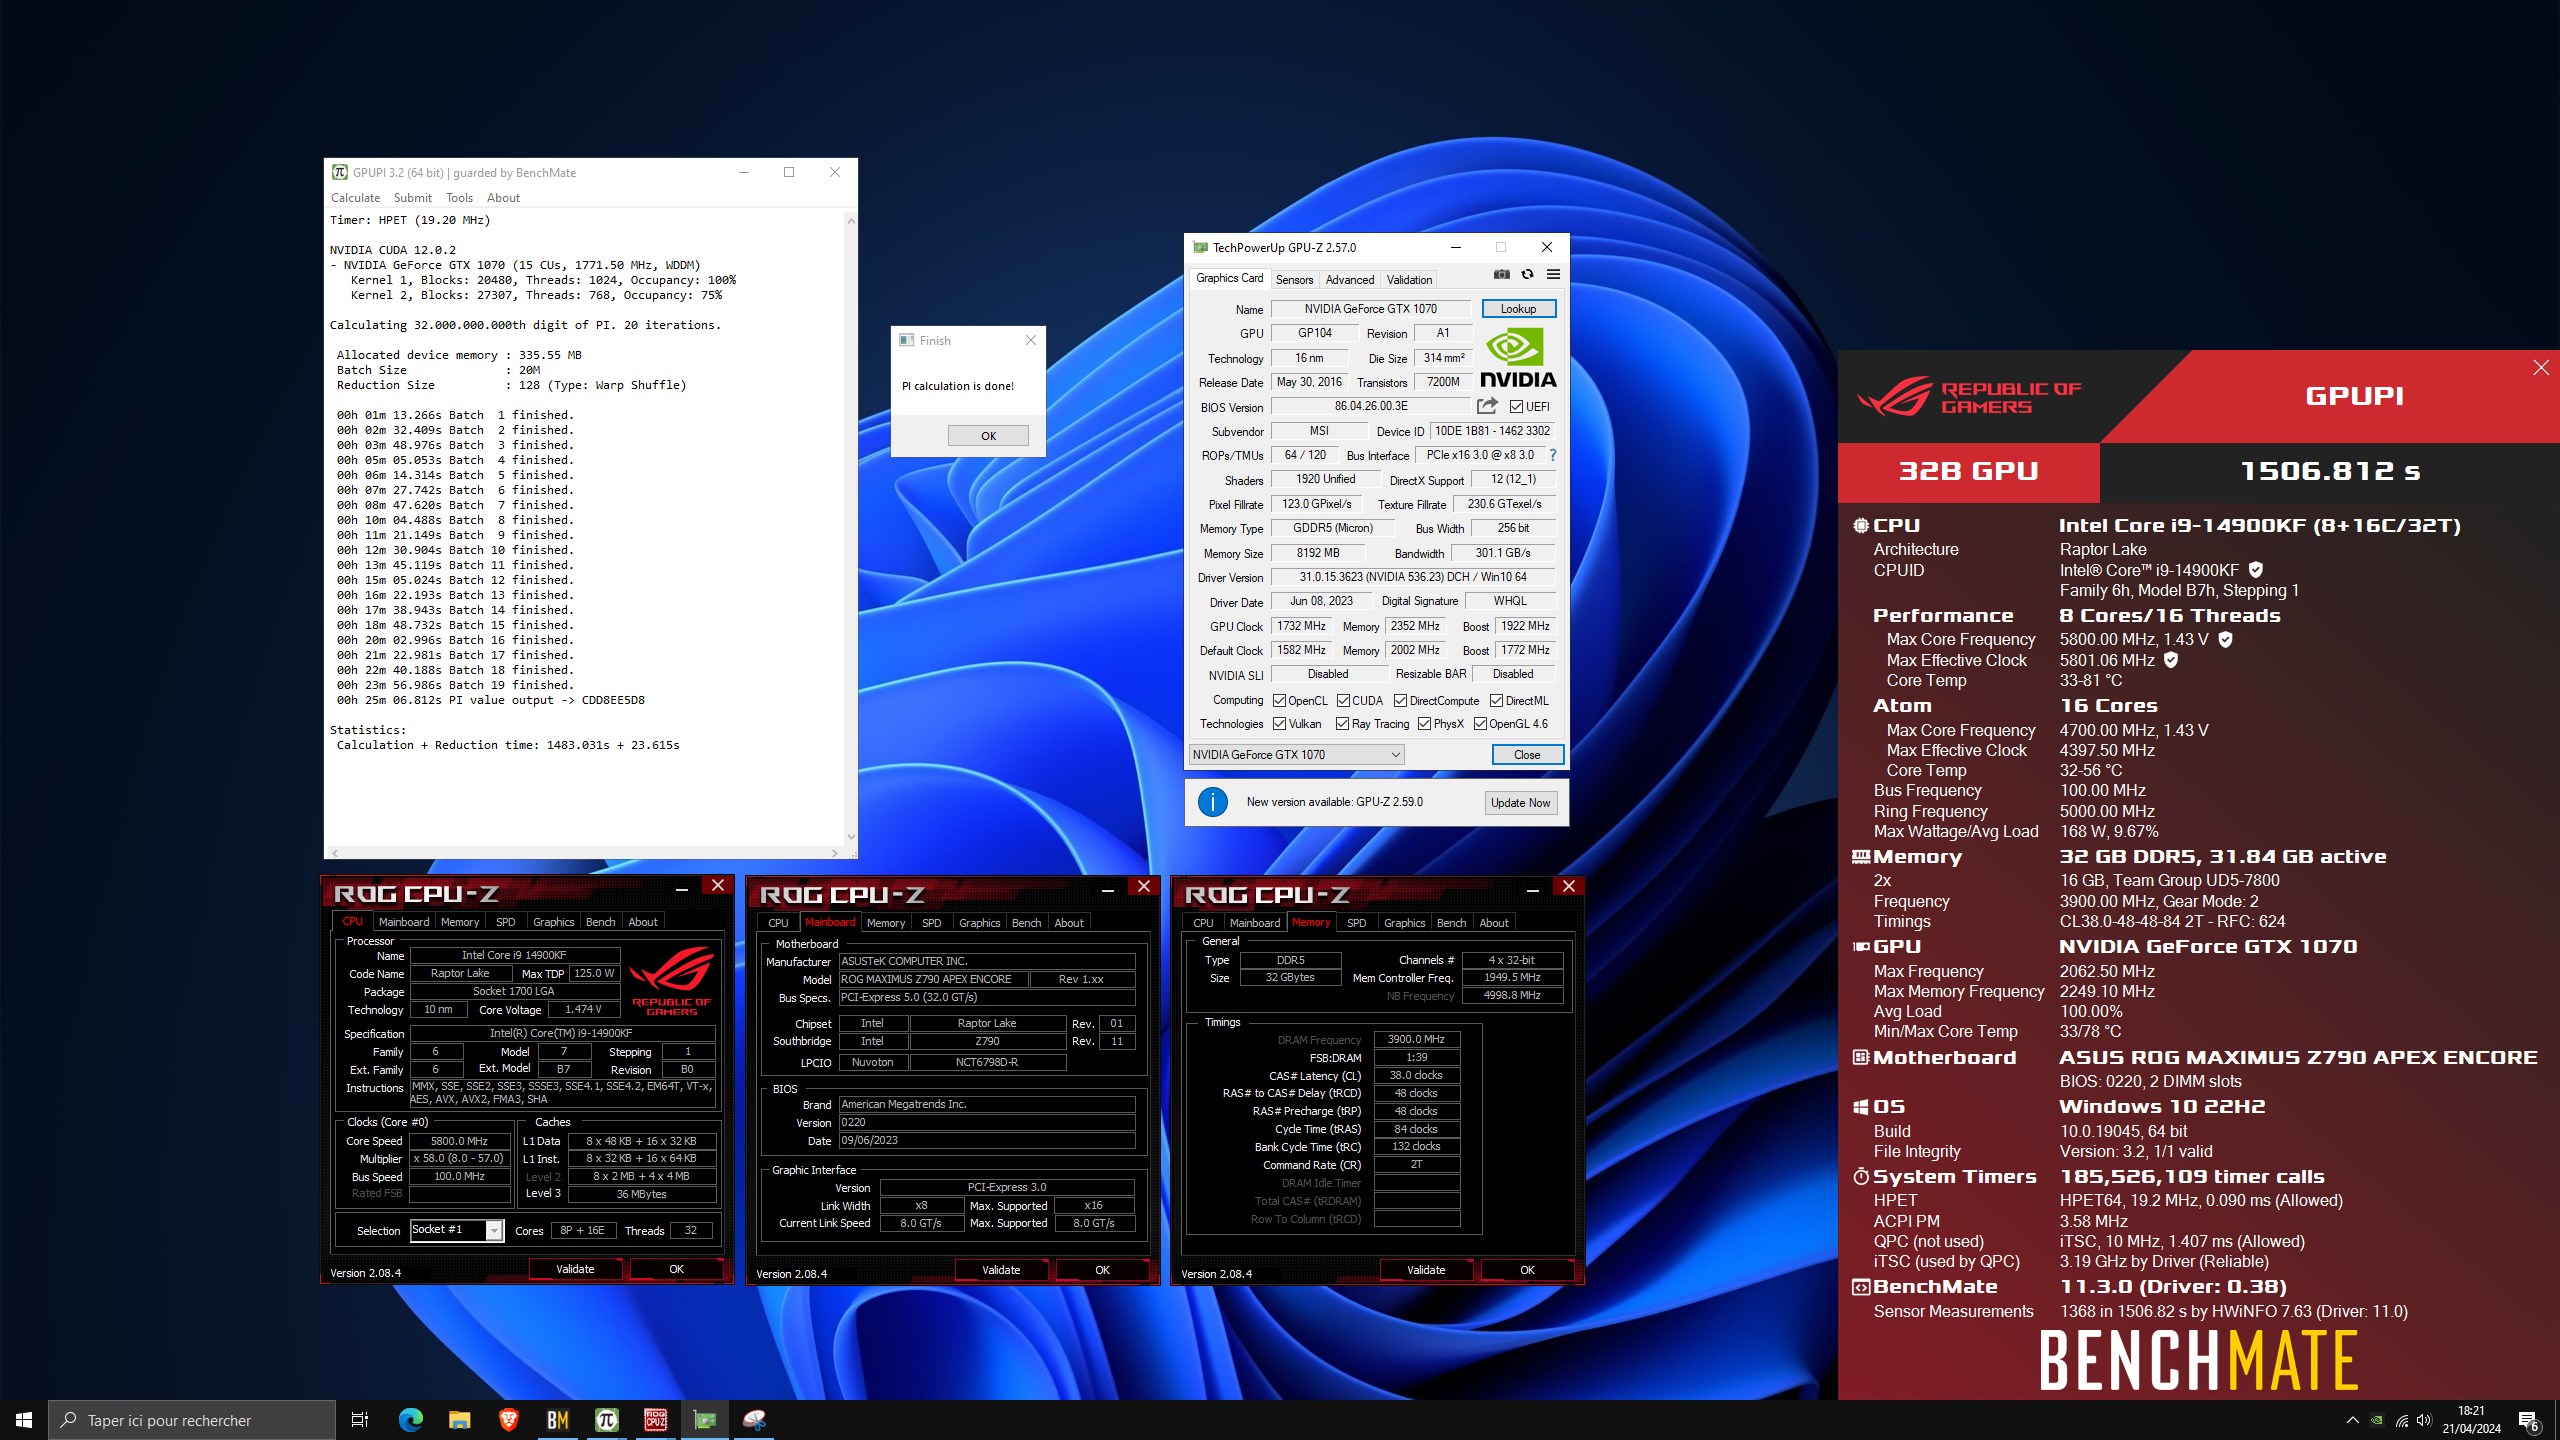Image resolution: width=2560 pixels, height=1440 pixels.
Task: Click Update Now for GPU-Z 2.59.0
Action: pyautogui.click(x=1520, y=802)
